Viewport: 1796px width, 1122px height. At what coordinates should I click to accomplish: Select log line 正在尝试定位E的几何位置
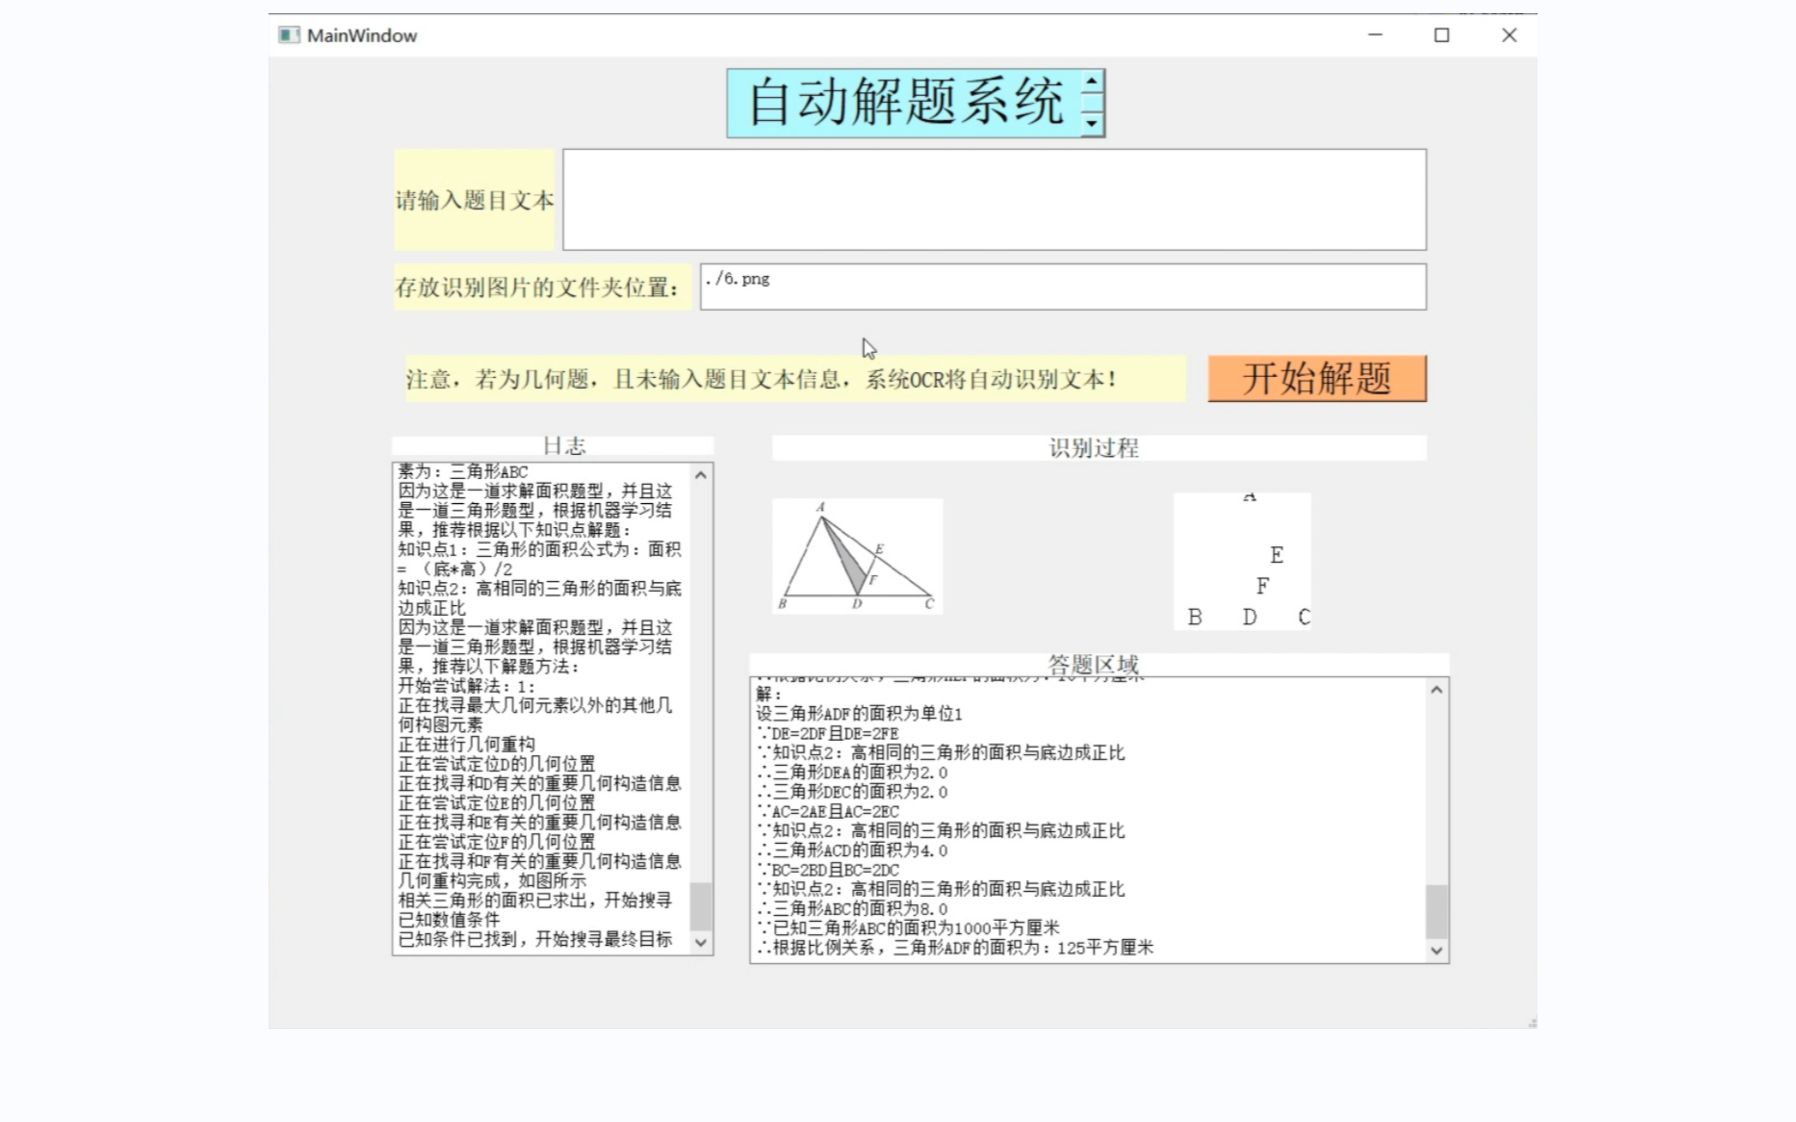pos(497,803)
